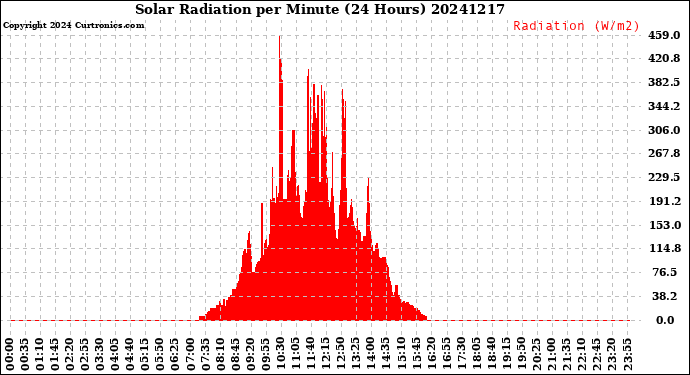The height and width of the screenshot is (375, 690).
Task: Click the 382.5 y-axis value
Action: (664, 83)
